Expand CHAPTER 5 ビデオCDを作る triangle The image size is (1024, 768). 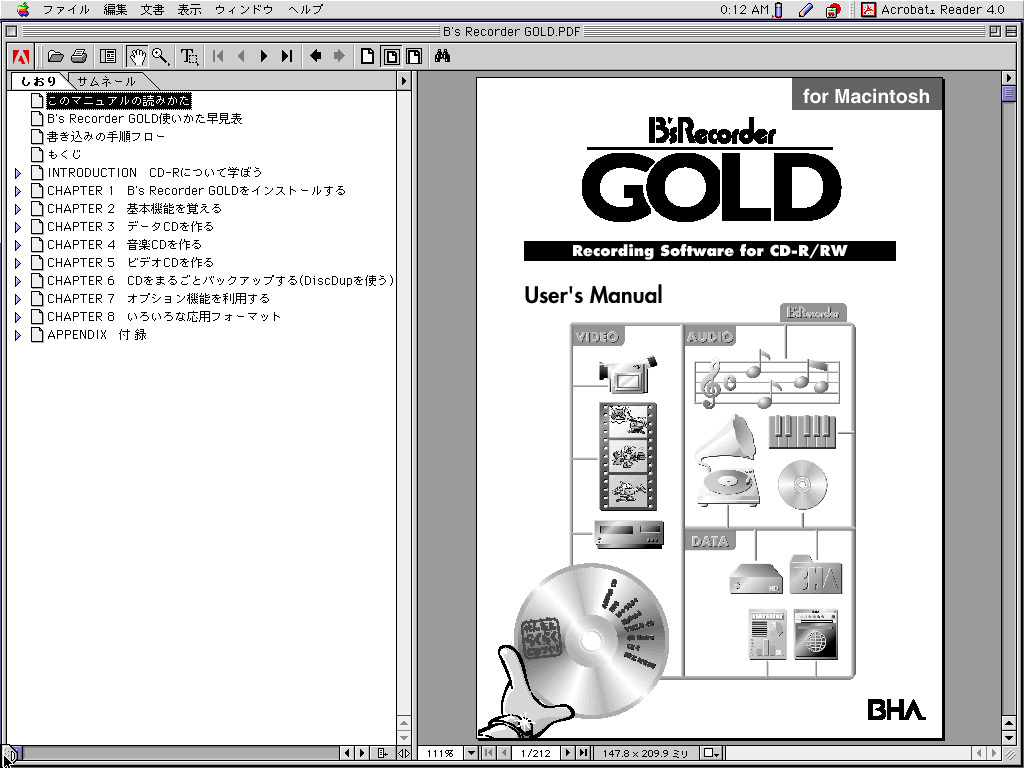click(18, 263)
